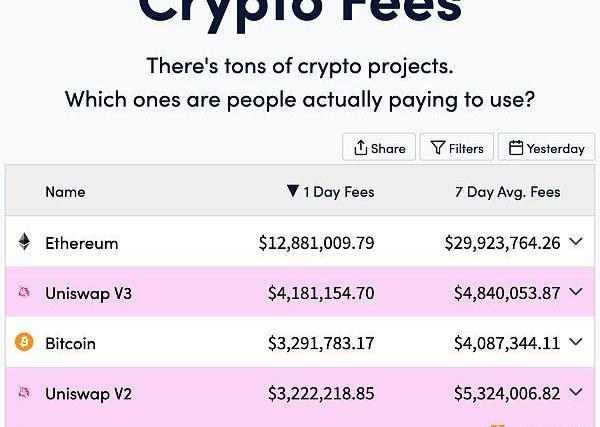Sort by 7 Day Avg. Fees header
The width and height of the screenshot is (600, 427).
[x=508, y=192]
